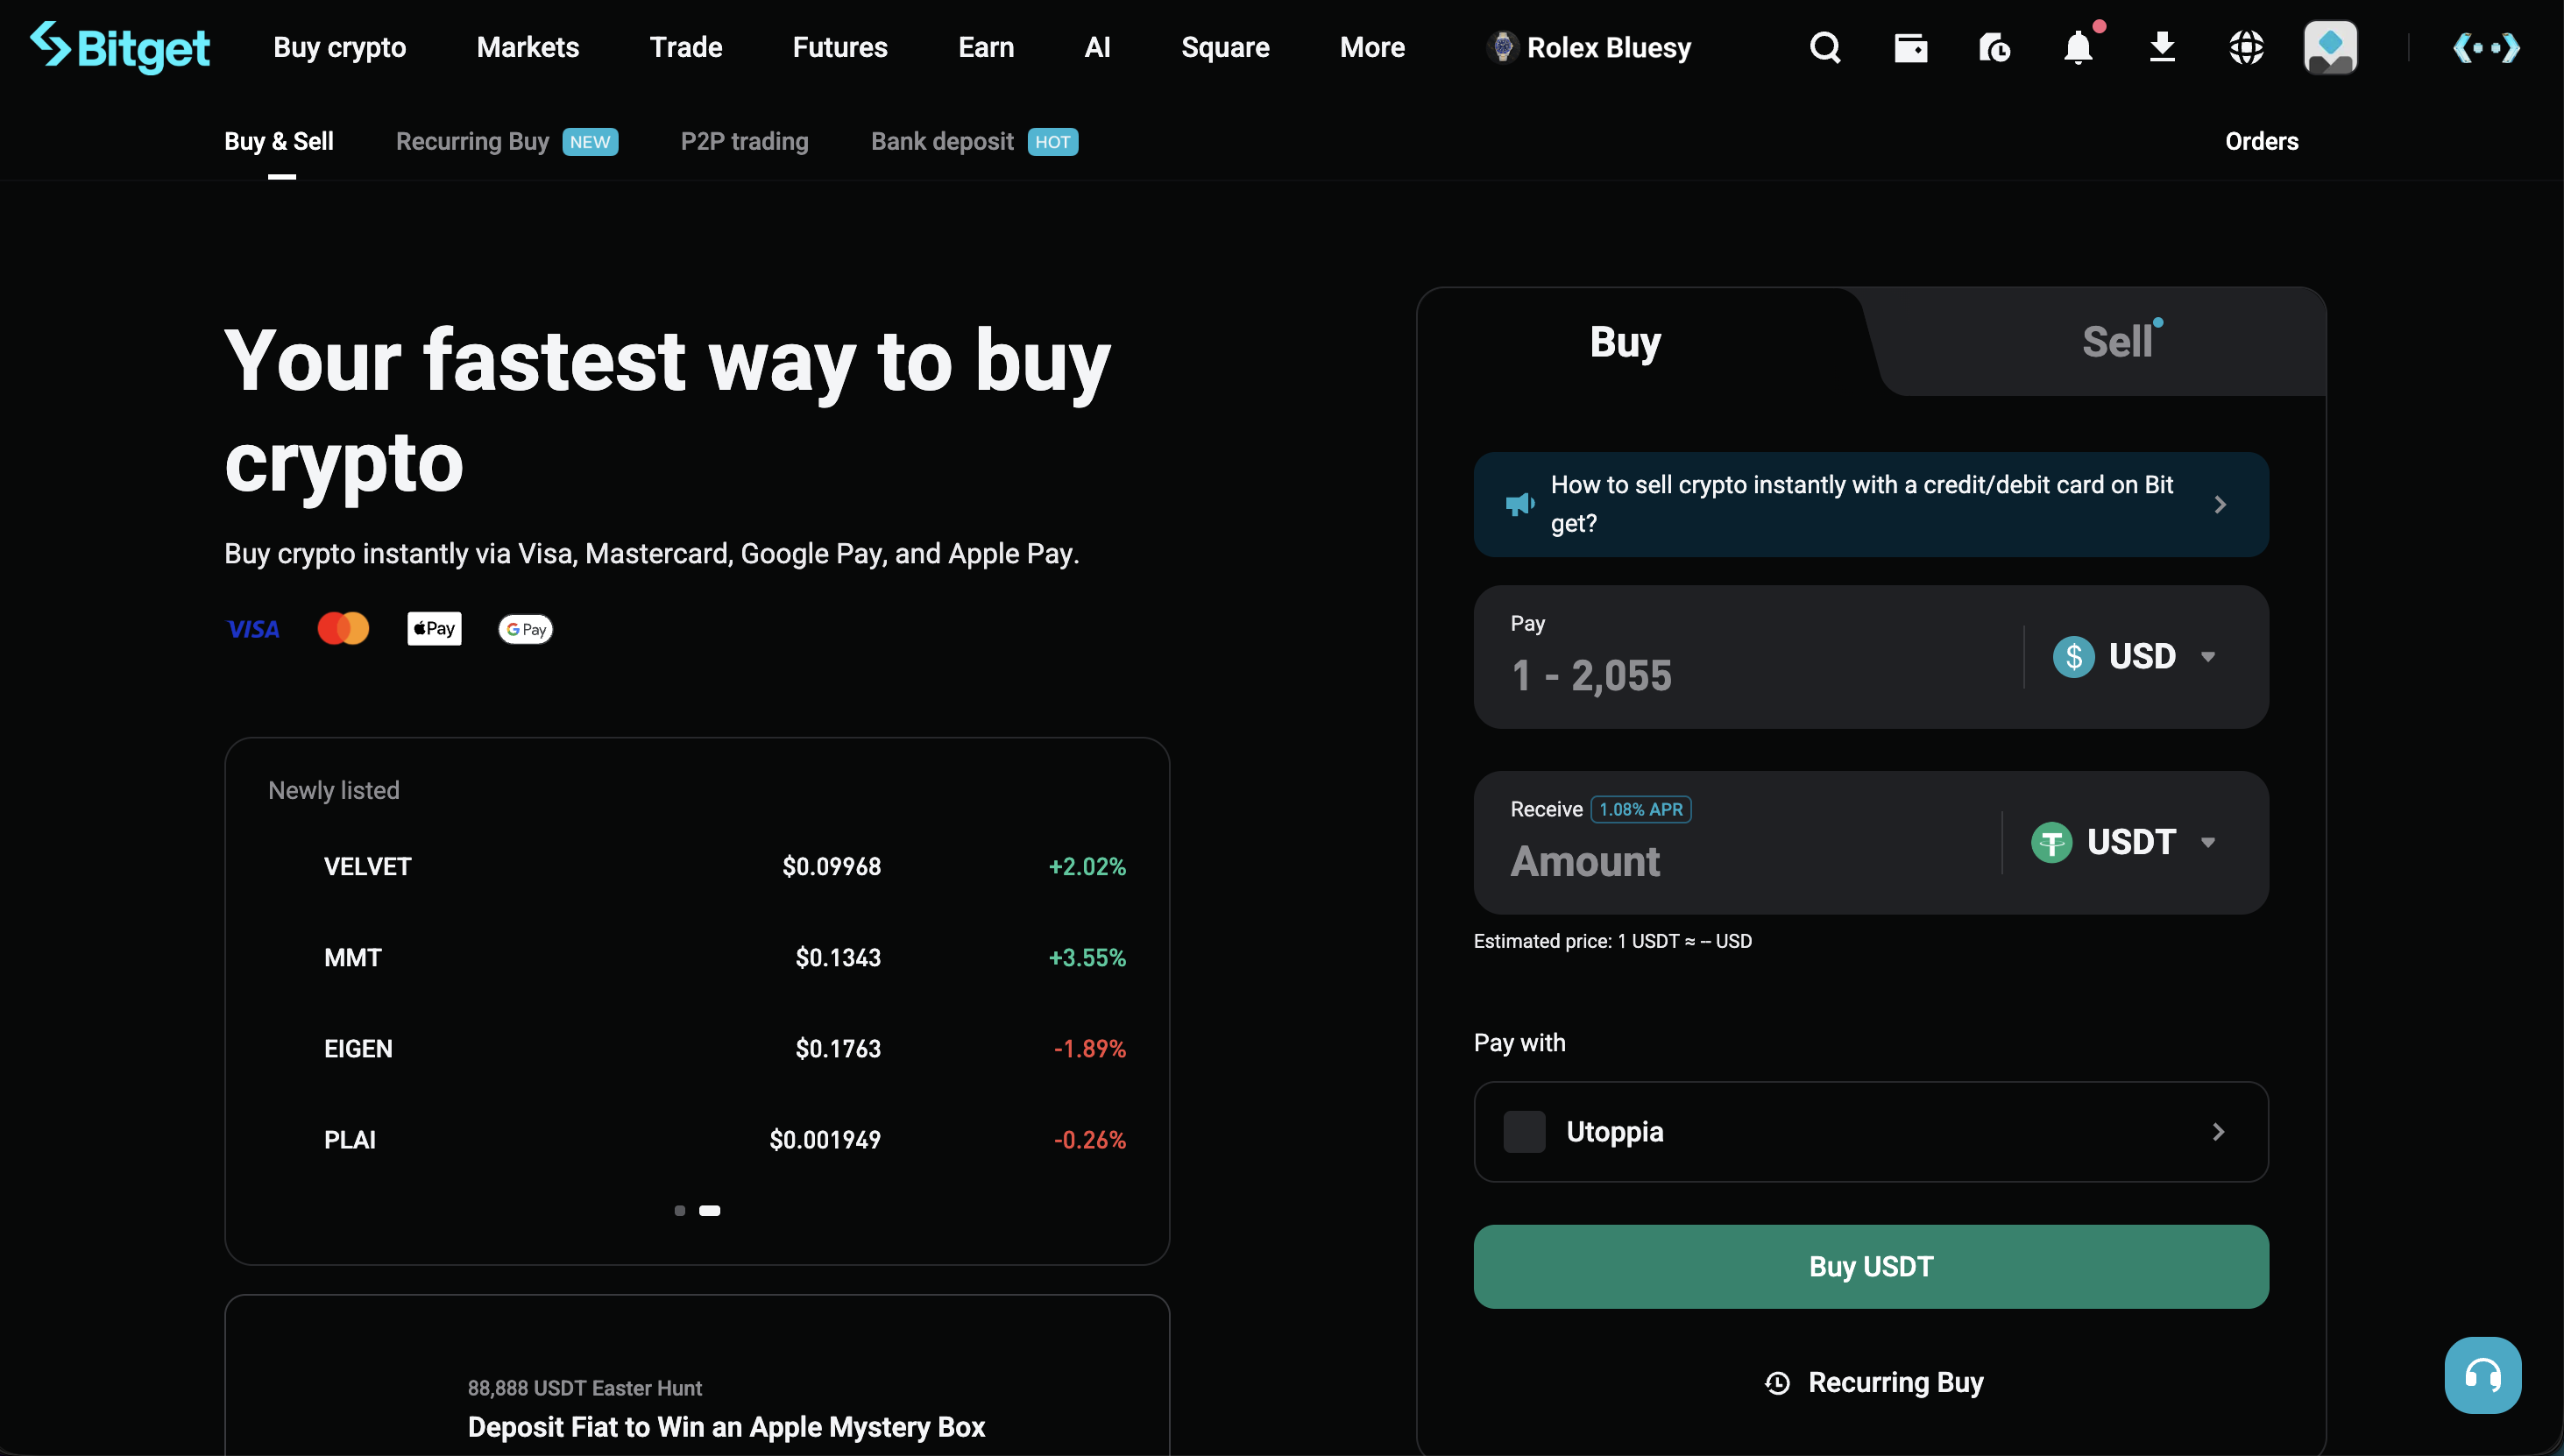Image resolution: width=2564 pixels, height=1456 pixels.
Task: Open the MMT newly listed row
Action: [x=697, y=957]
